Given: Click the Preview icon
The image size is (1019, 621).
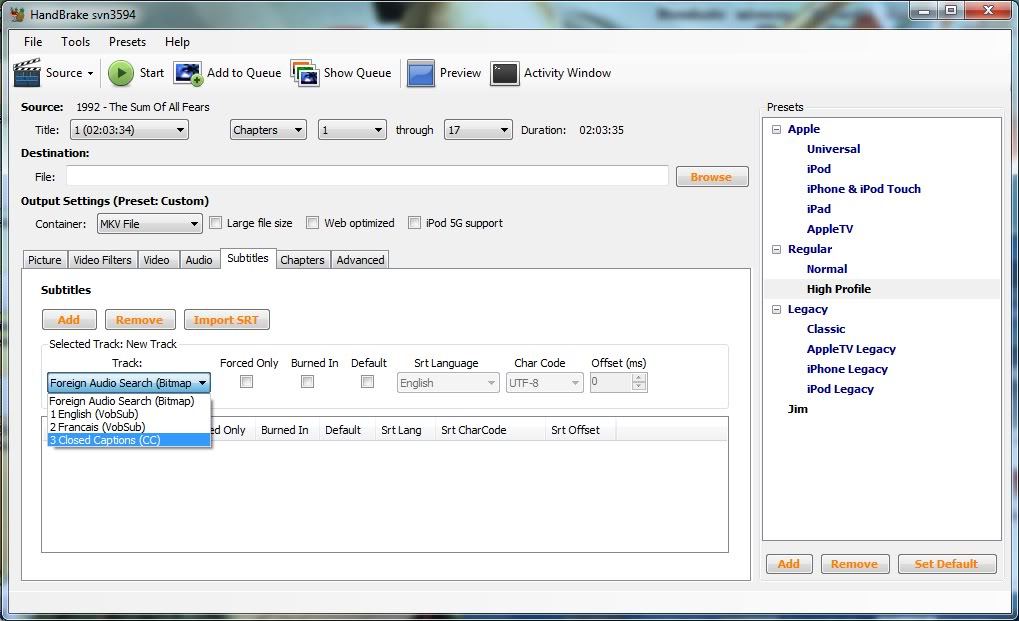Looking at the screenshot, I should pos(420,73).
